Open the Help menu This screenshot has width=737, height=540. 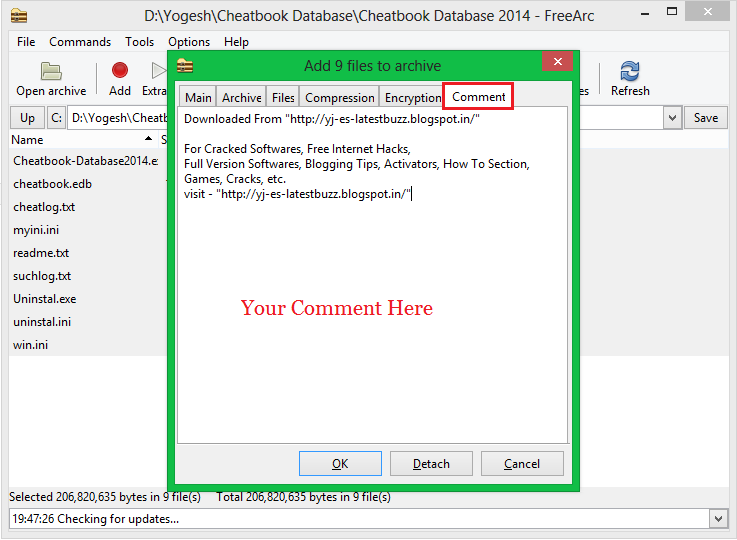[x=236, y=42]
